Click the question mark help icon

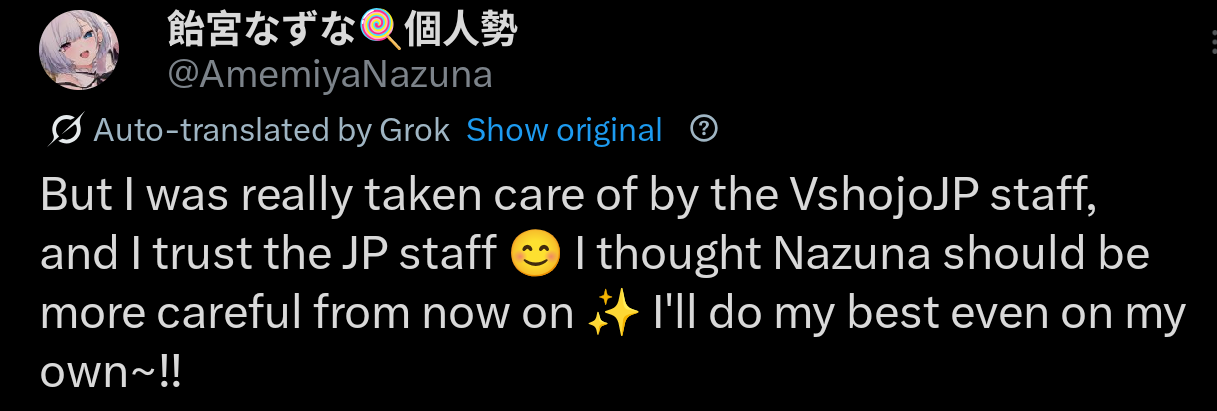(705, 128)
